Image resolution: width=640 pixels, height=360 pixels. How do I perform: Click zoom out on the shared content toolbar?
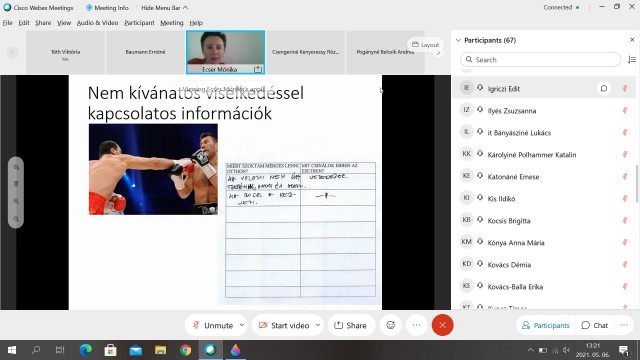tap(16, 219)
